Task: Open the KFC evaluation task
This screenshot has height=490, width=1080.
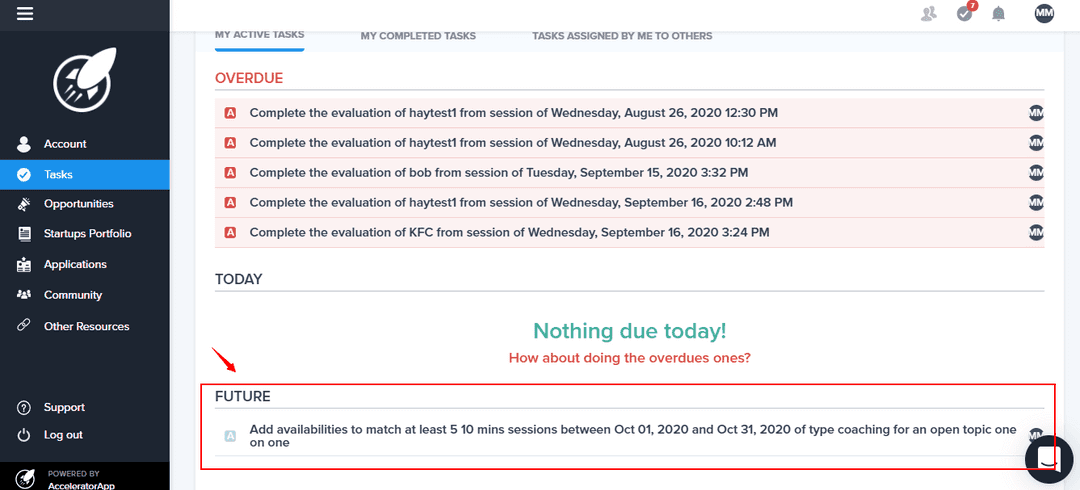Action: coord(509,233)
